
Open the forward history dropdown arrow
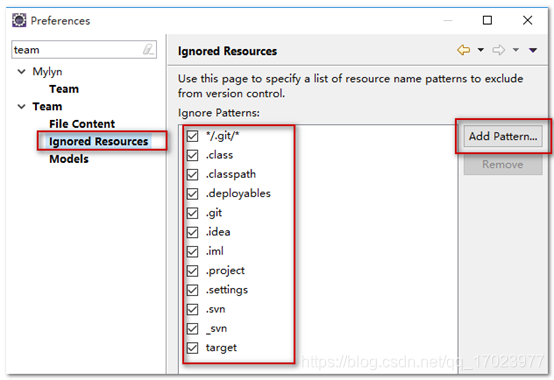click(x=516, y=50)
